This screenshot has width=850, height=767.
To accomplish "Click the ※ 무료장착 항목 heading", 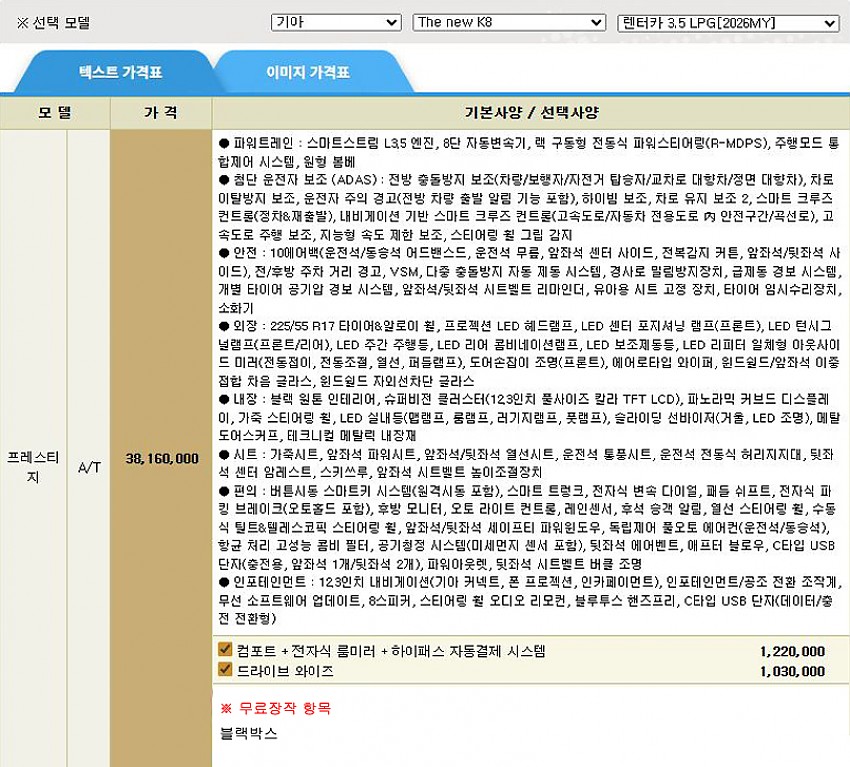I will tap(275, 708).
